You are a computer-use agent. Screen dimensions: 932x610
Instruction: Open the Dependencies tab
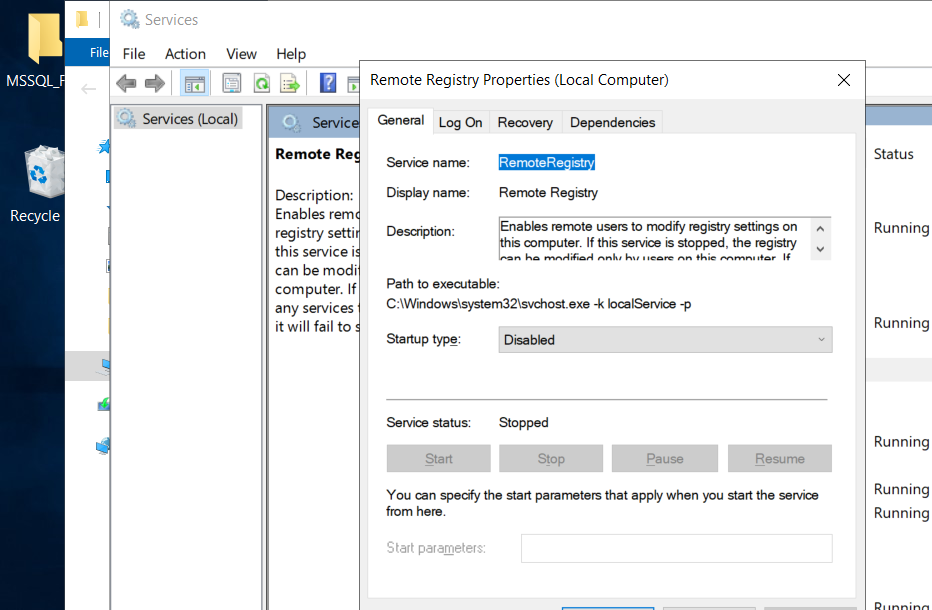612,122
